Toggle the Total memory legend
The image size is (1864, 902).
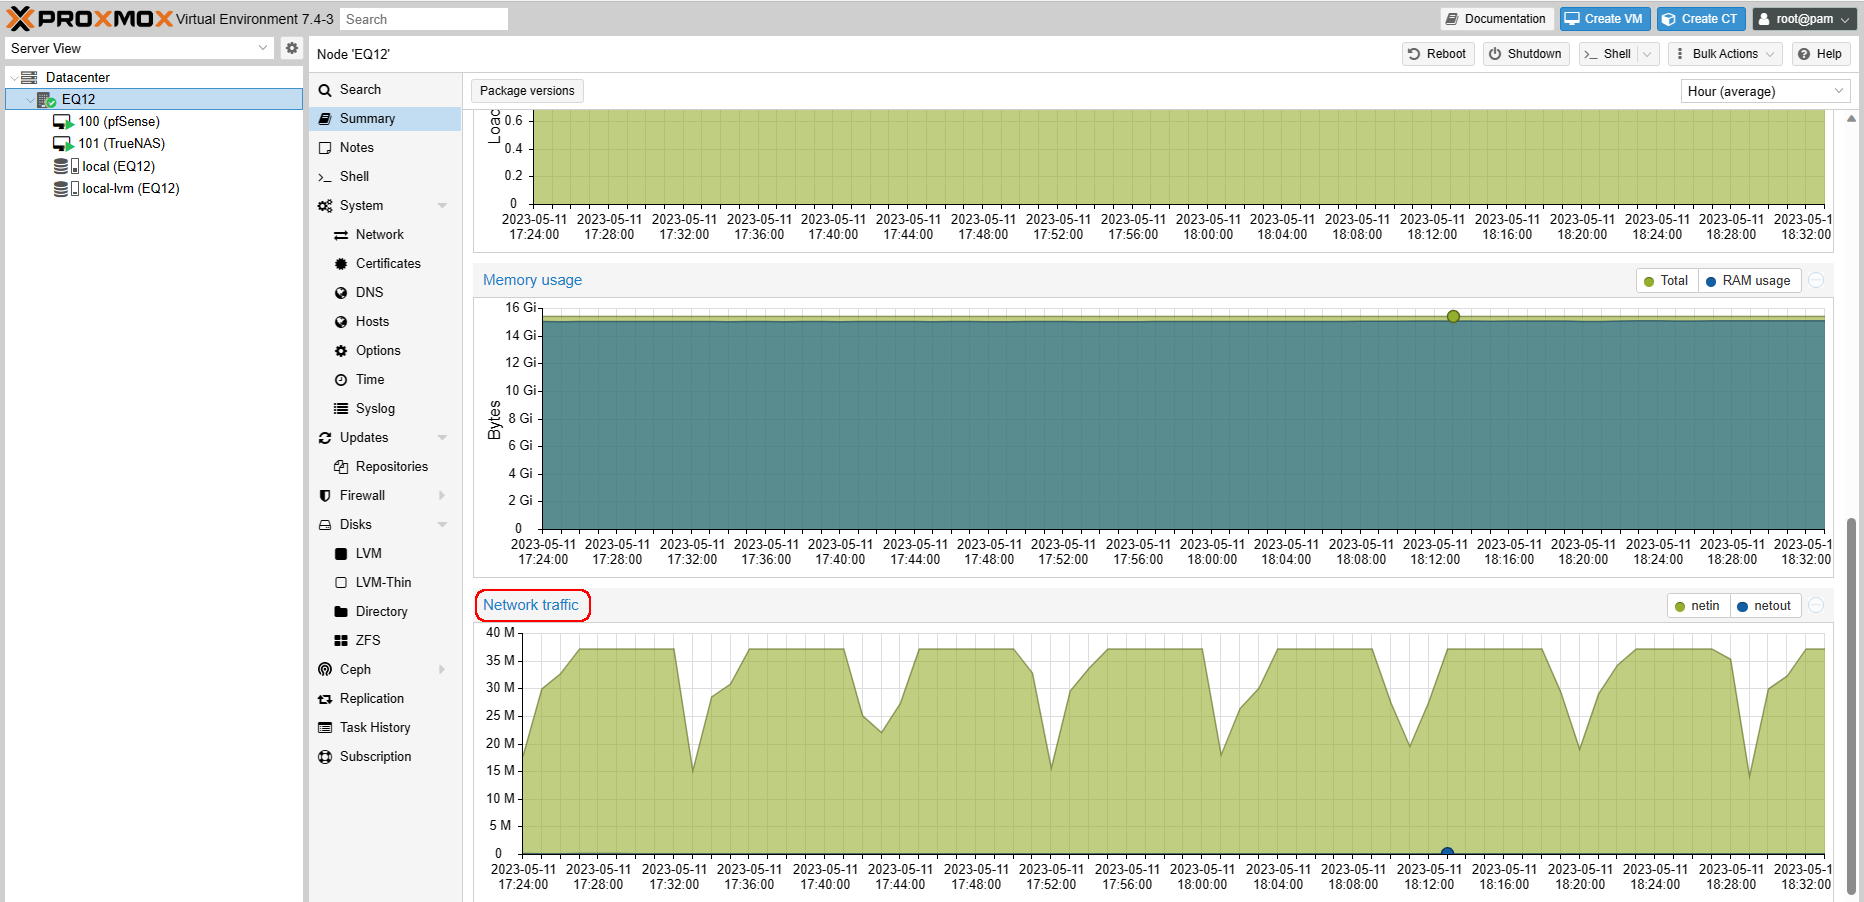tap(1665, 281)
